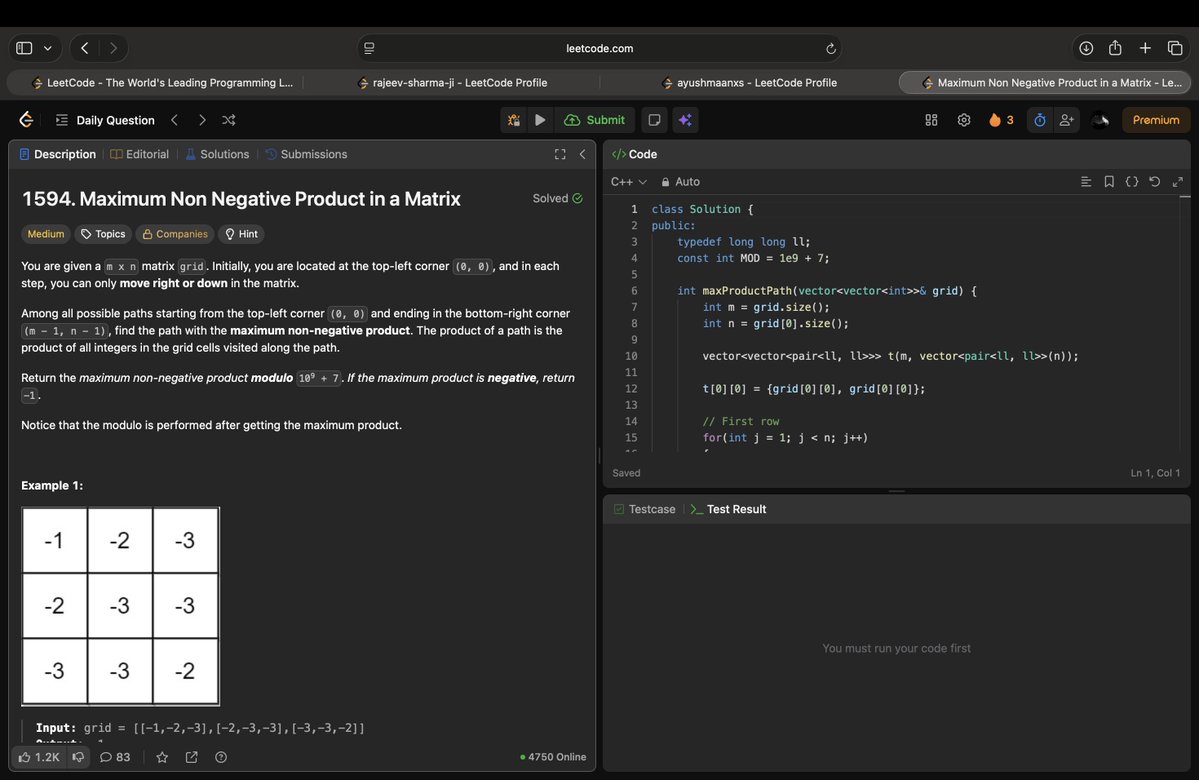Bookmark the code snippet icon
1199x780 pixels.
[1109, 181]
